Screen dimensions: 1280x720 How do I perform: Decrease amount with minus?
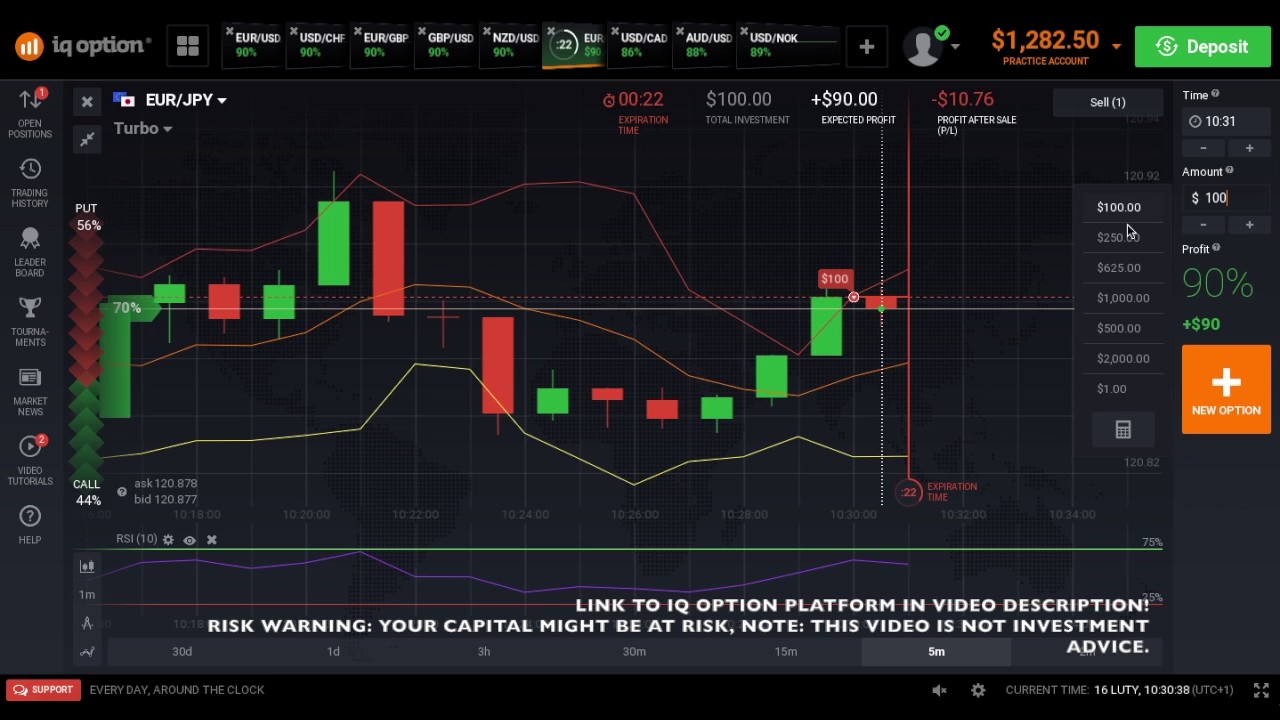pos(1203,225)
